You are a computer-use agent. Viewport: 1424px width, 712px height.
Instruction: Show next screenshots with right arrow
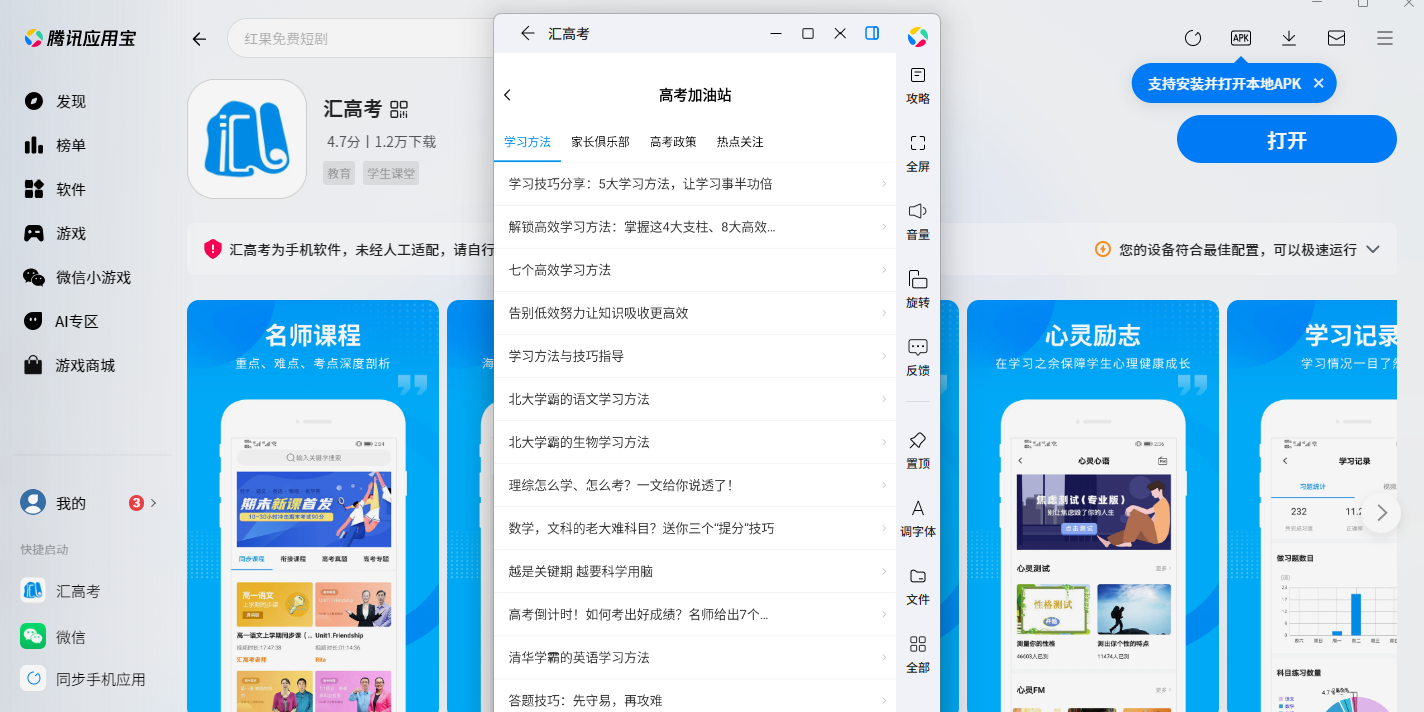click(x=1382, y=513)
